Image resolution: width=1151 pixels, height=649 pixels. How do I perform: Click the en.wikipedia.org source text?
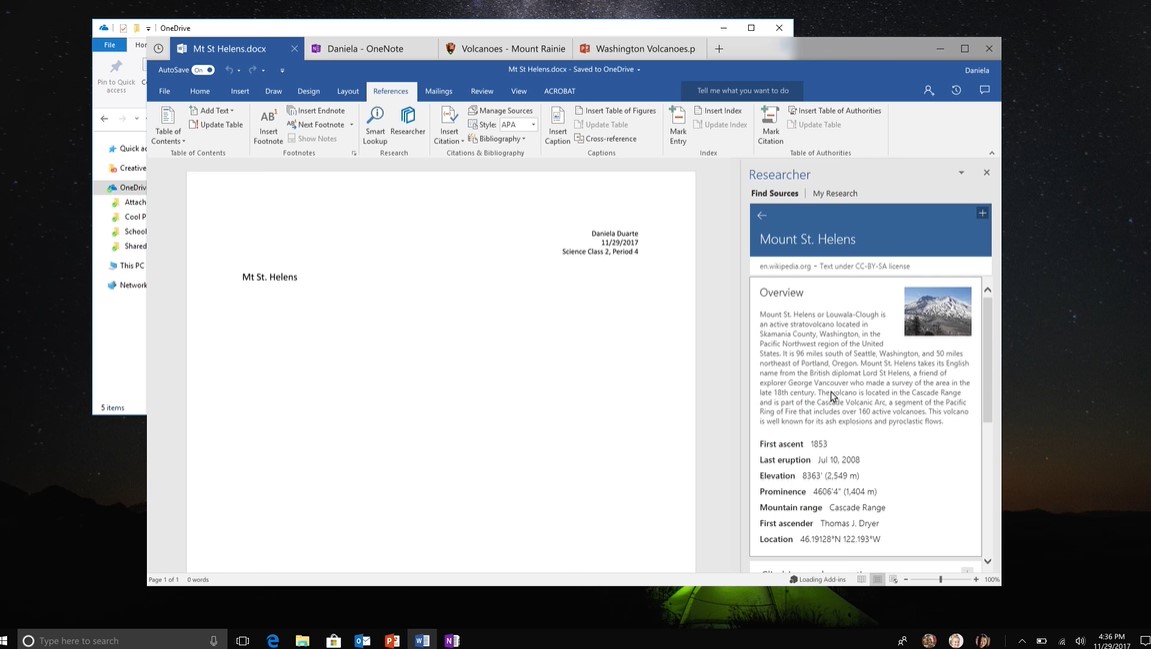[x=785, y=267]
